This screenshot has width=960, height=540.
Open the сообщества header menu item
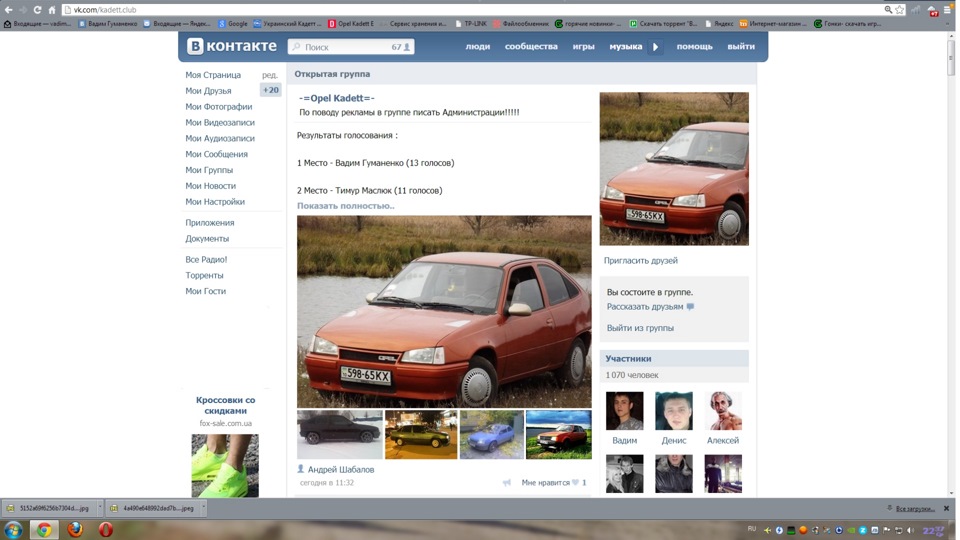(531, 47)
